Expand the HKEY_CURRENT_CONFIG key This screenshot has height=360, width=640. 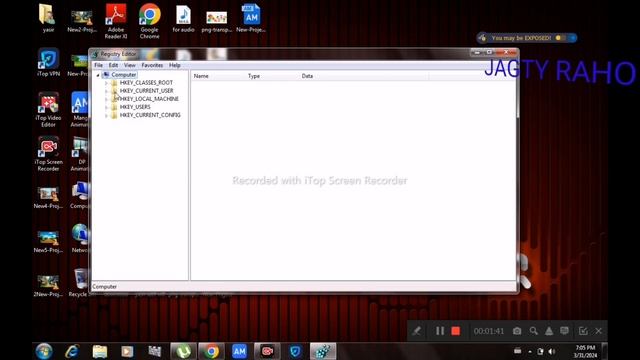coord(107,115)
